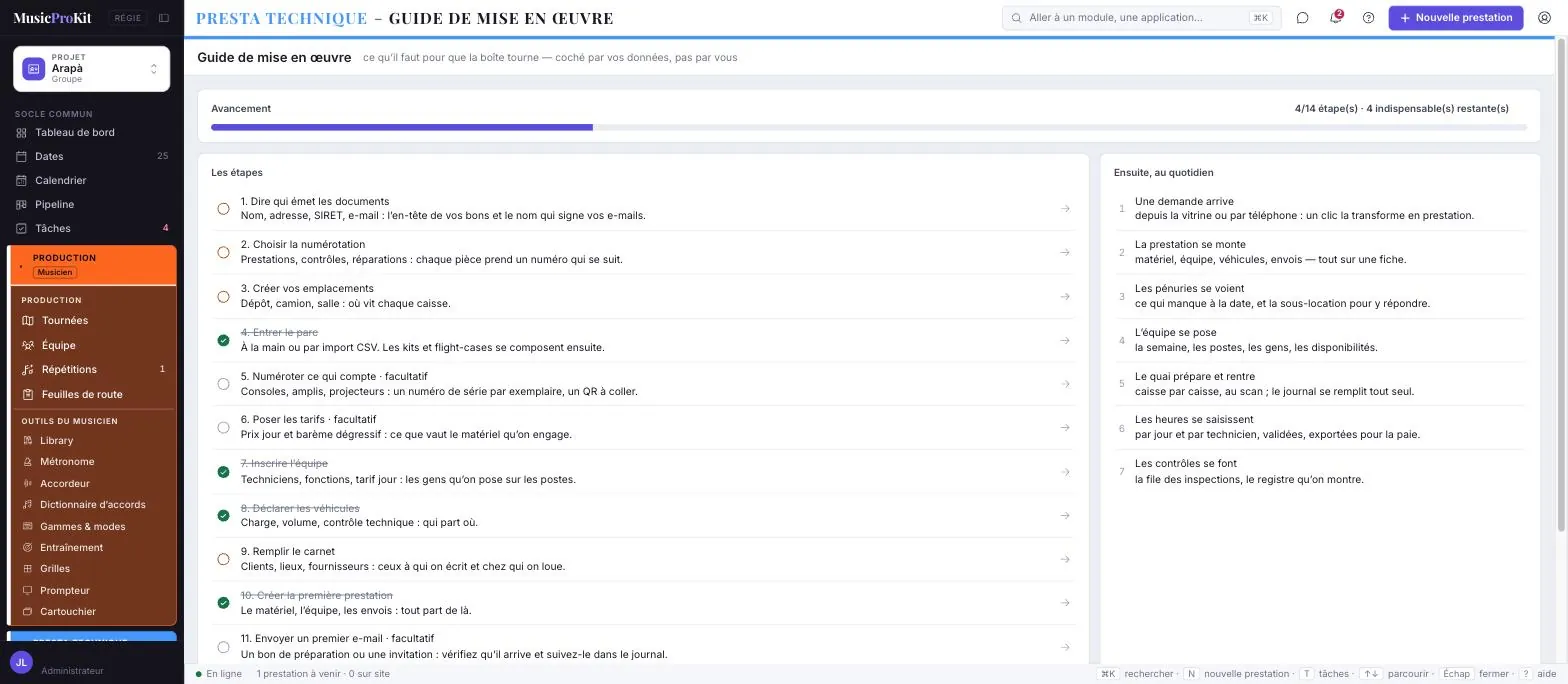
Task: Click the vertical scrollbar on the right
Action: click(1562, 285)
